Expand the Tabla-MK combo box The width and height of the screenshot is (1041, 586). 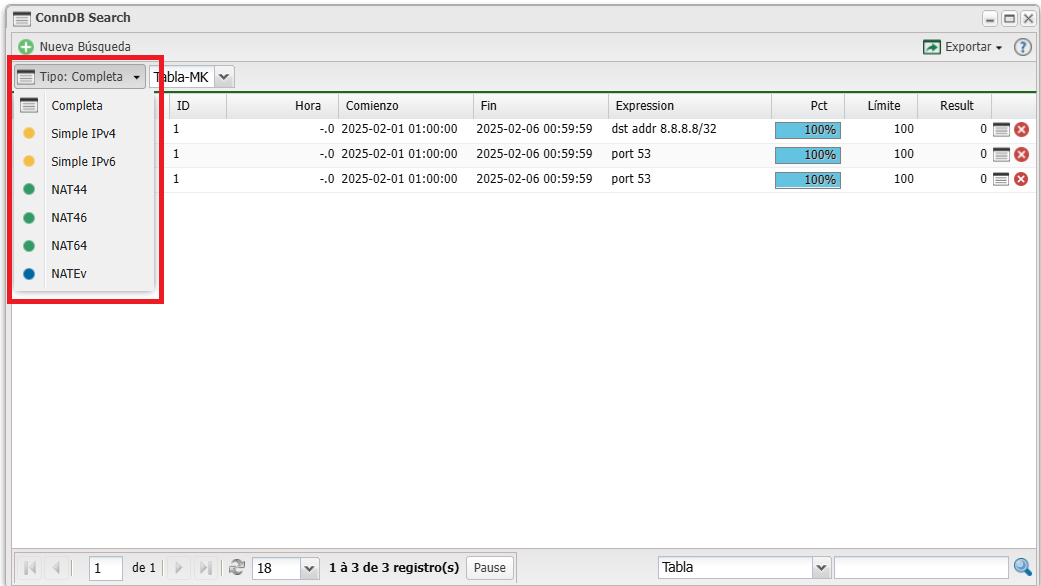pyautogui.click(x=224, y=77)
